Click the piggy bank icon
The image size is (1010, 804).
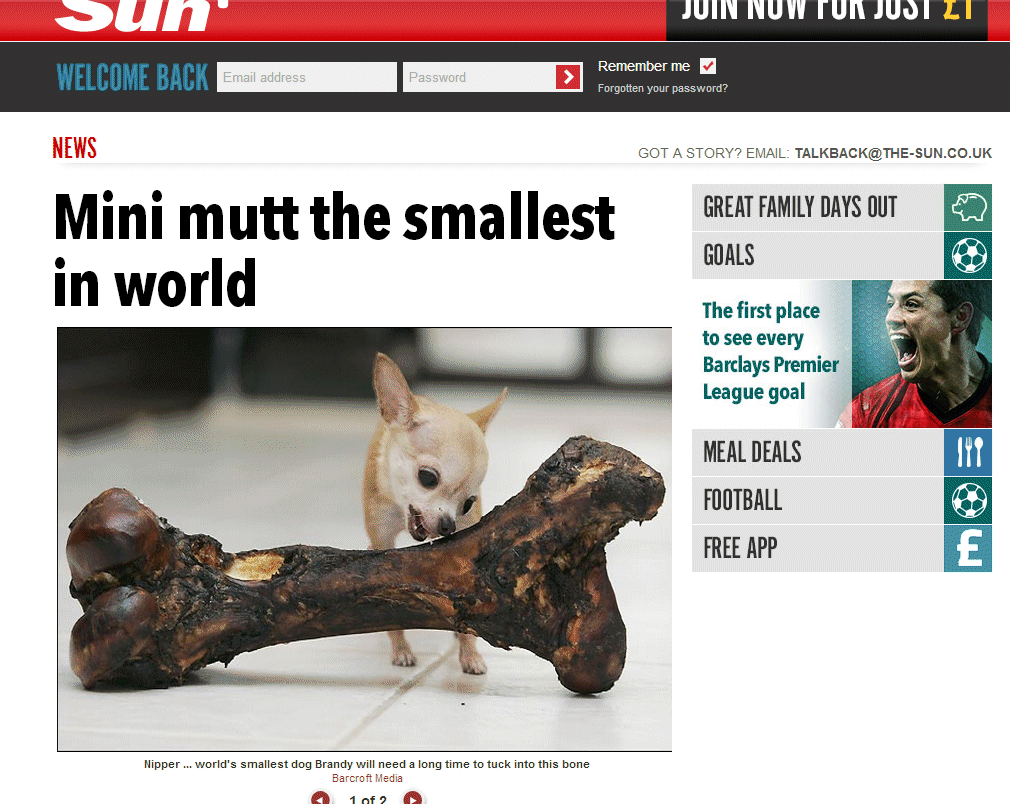tap(968, 207)
